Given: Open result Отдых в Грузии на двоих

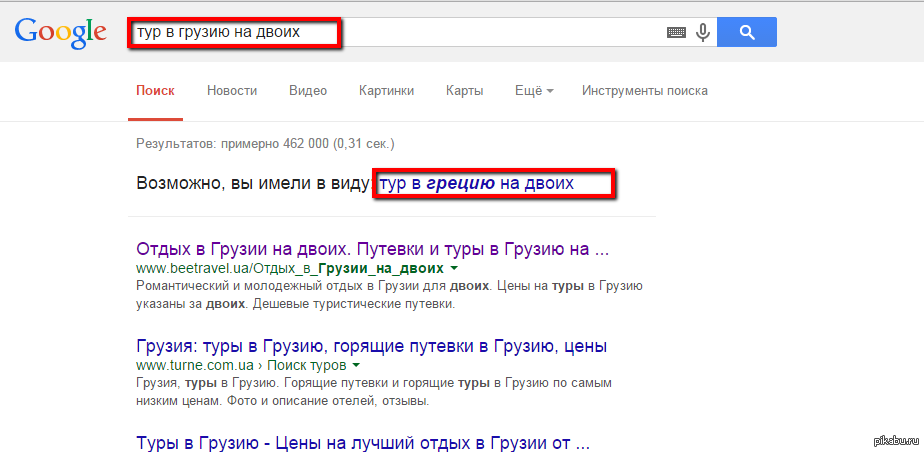Looking at the screenshot, I should click(372, 249).
